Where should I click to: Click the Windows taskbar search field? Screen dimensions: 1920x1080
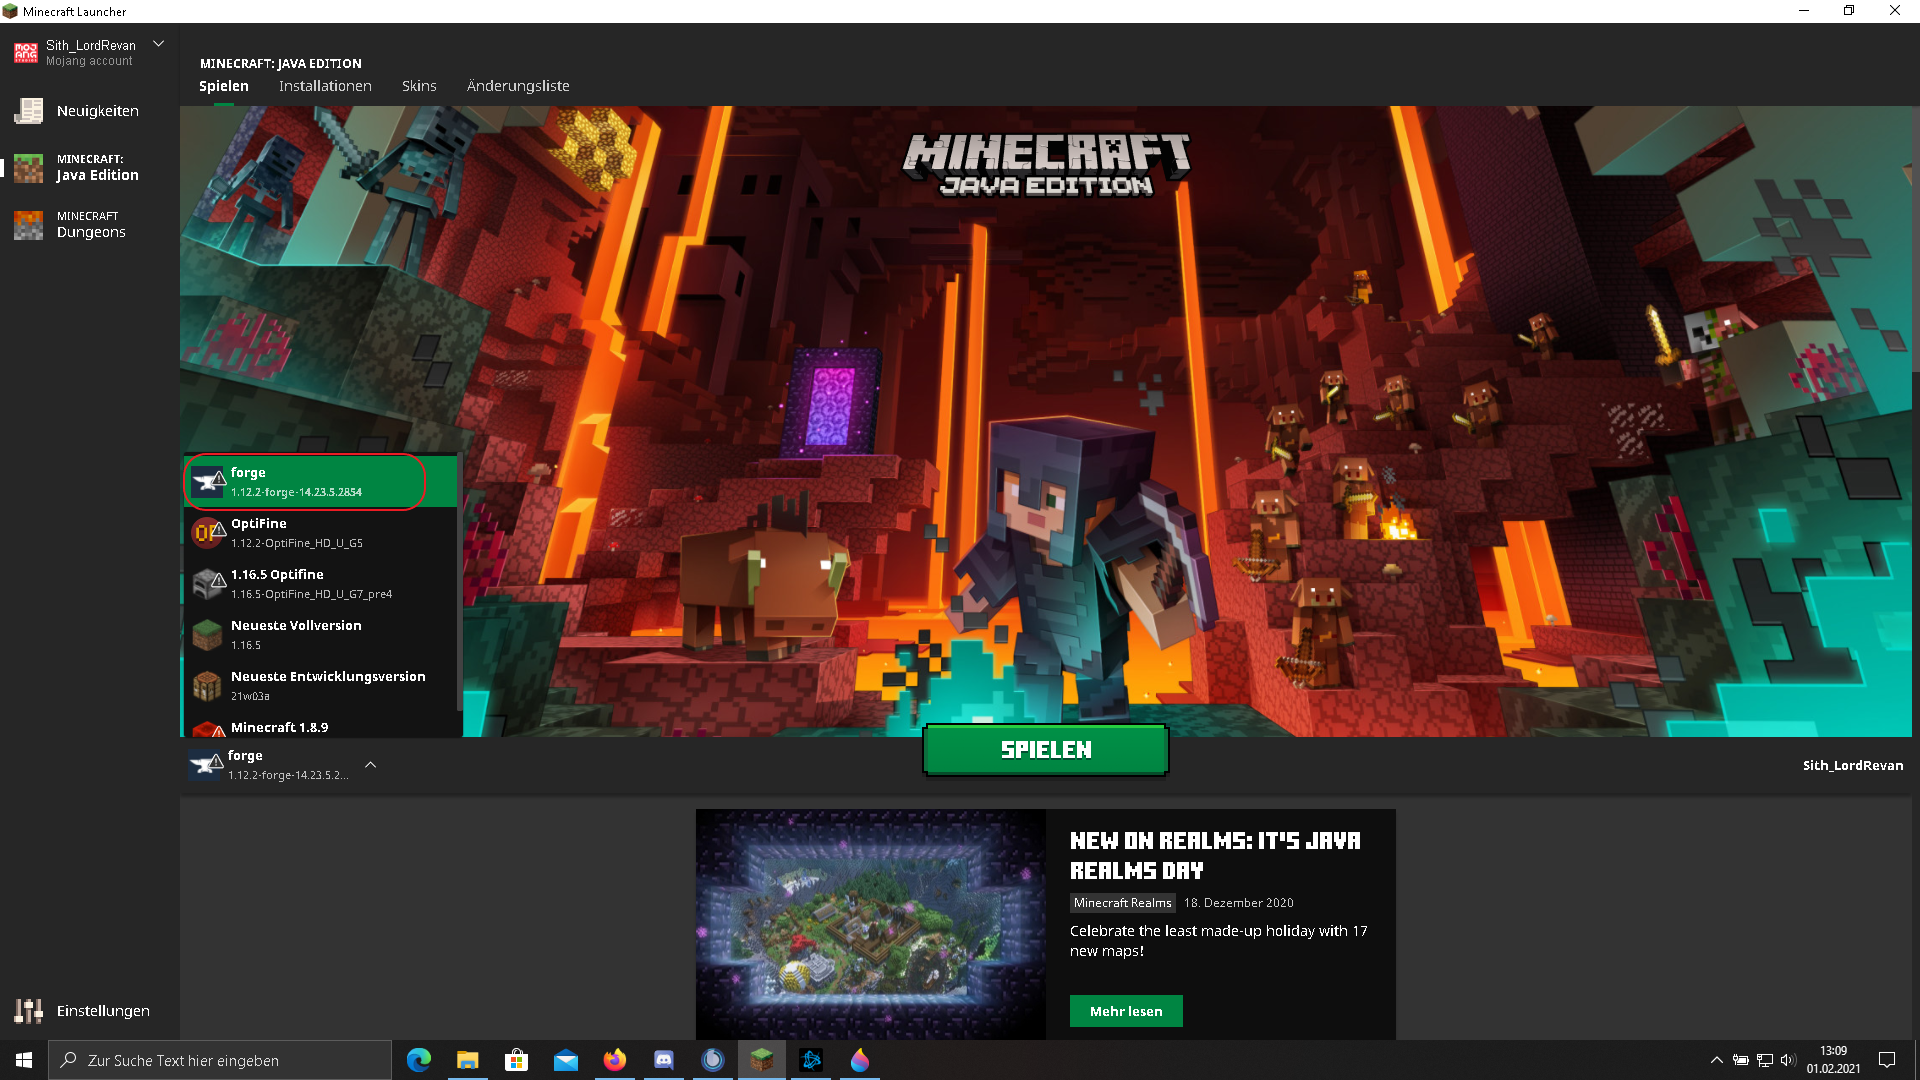point(220,1060)
